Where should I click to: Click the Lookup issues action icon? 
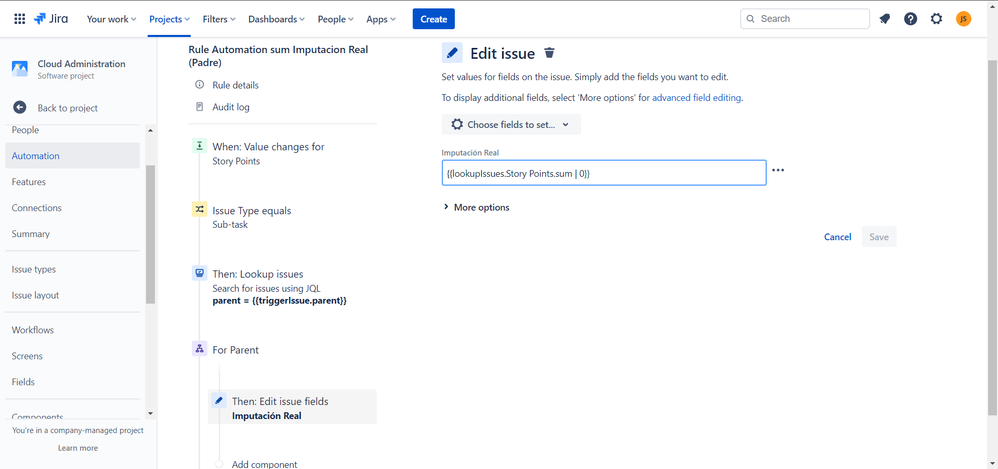199,274
